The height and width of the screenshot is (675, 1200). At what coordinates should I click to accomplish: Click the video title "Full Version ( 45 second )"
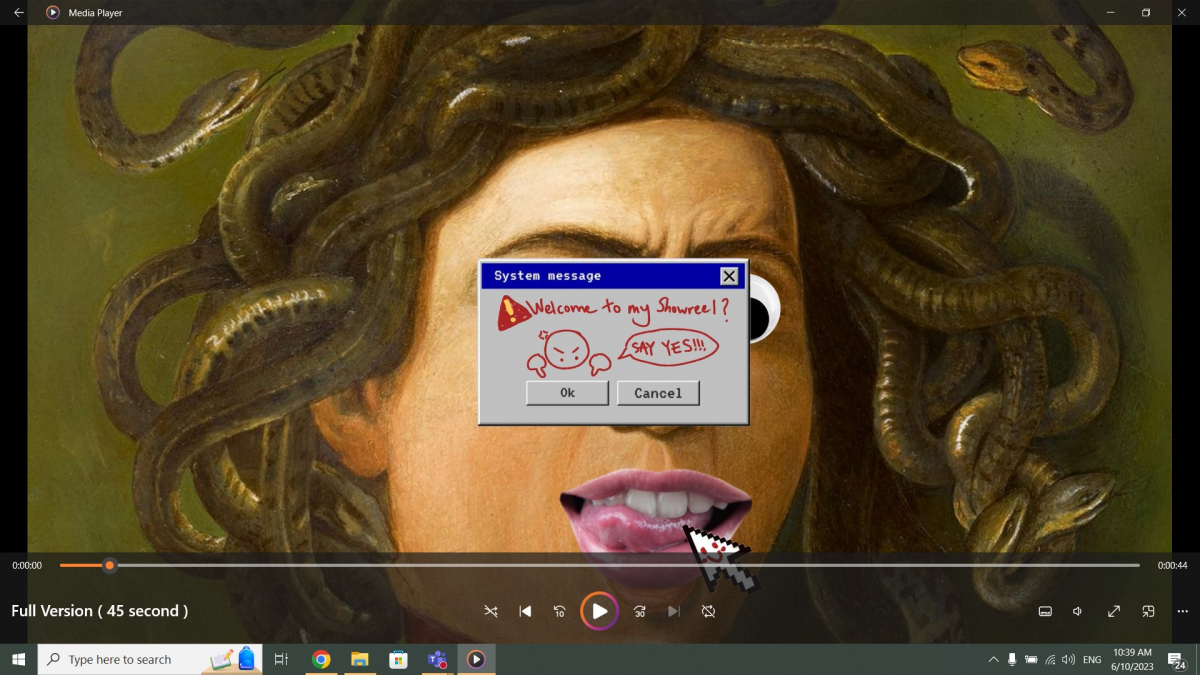tap(100, 611)
